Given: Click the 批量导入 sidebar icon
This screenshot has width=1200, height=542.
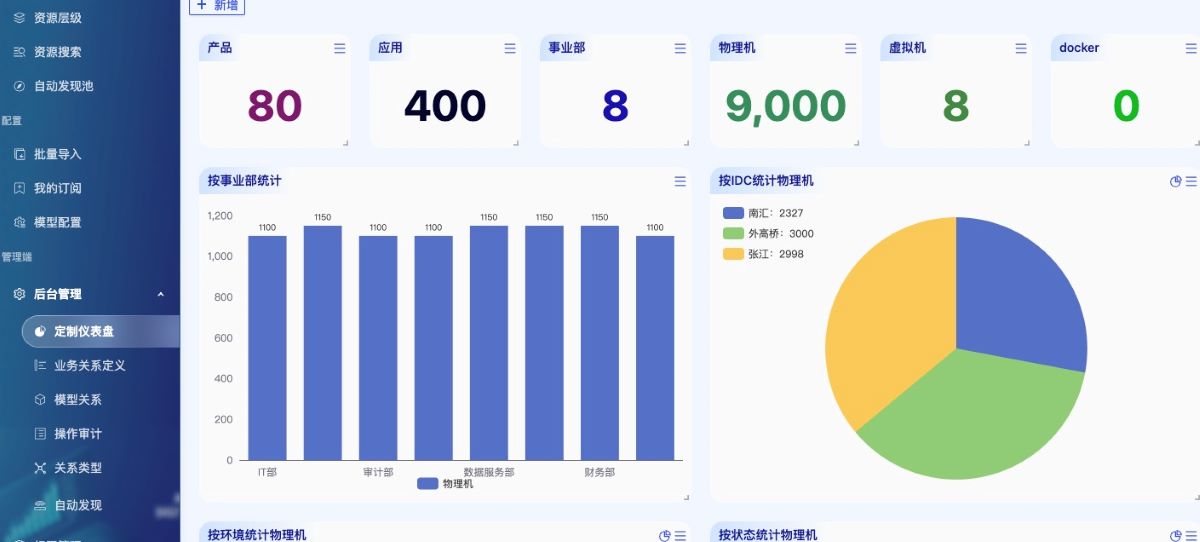Looking at the screenshot, I should click(19, 154).
